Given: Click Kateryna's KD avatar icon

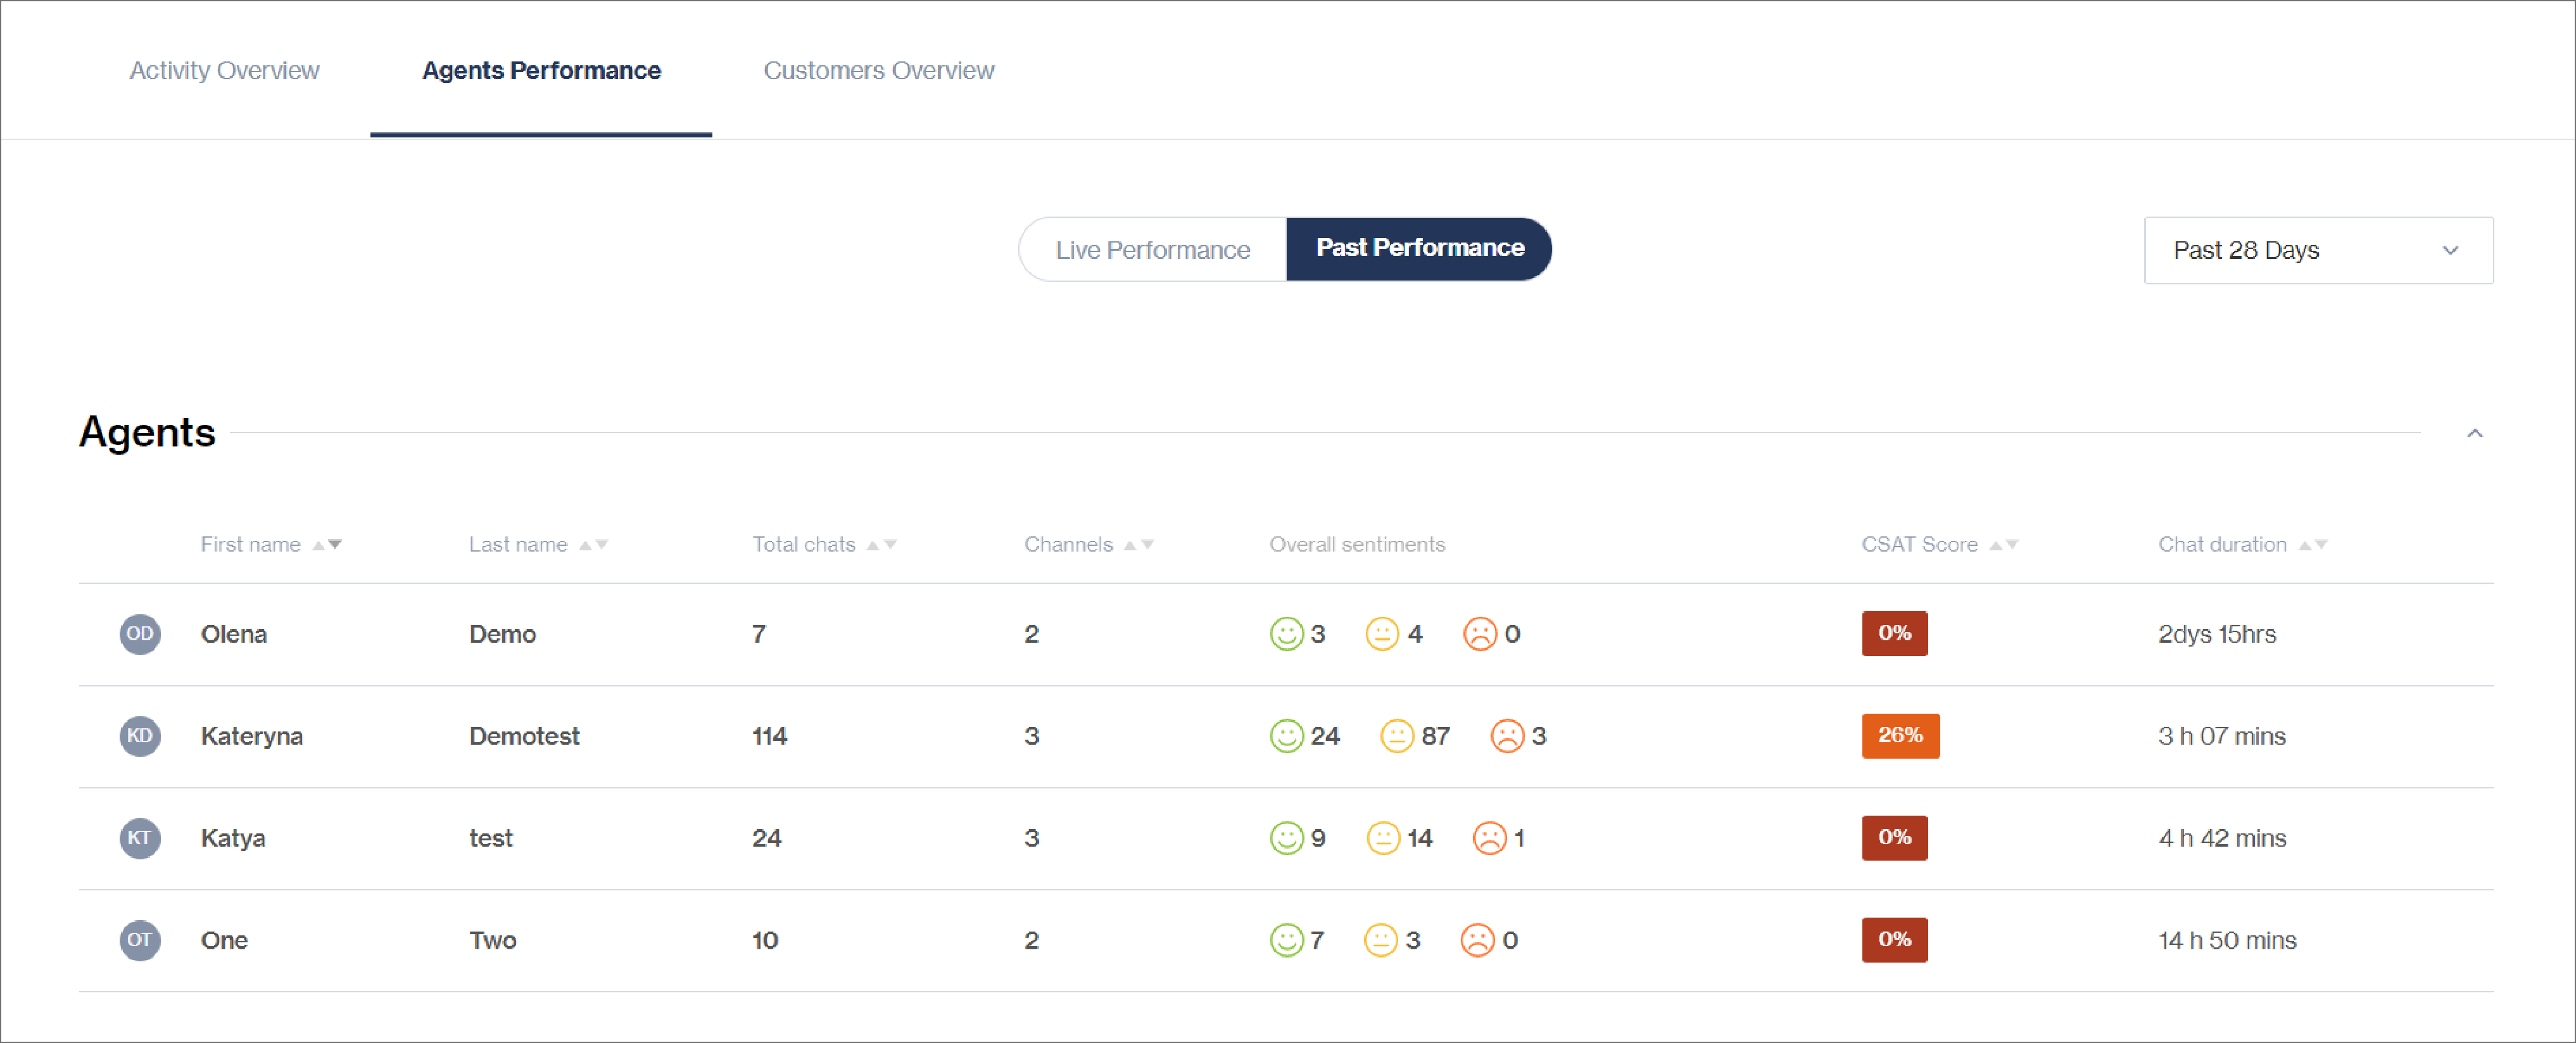Looking at the screenshot, I should pos(140,736).
